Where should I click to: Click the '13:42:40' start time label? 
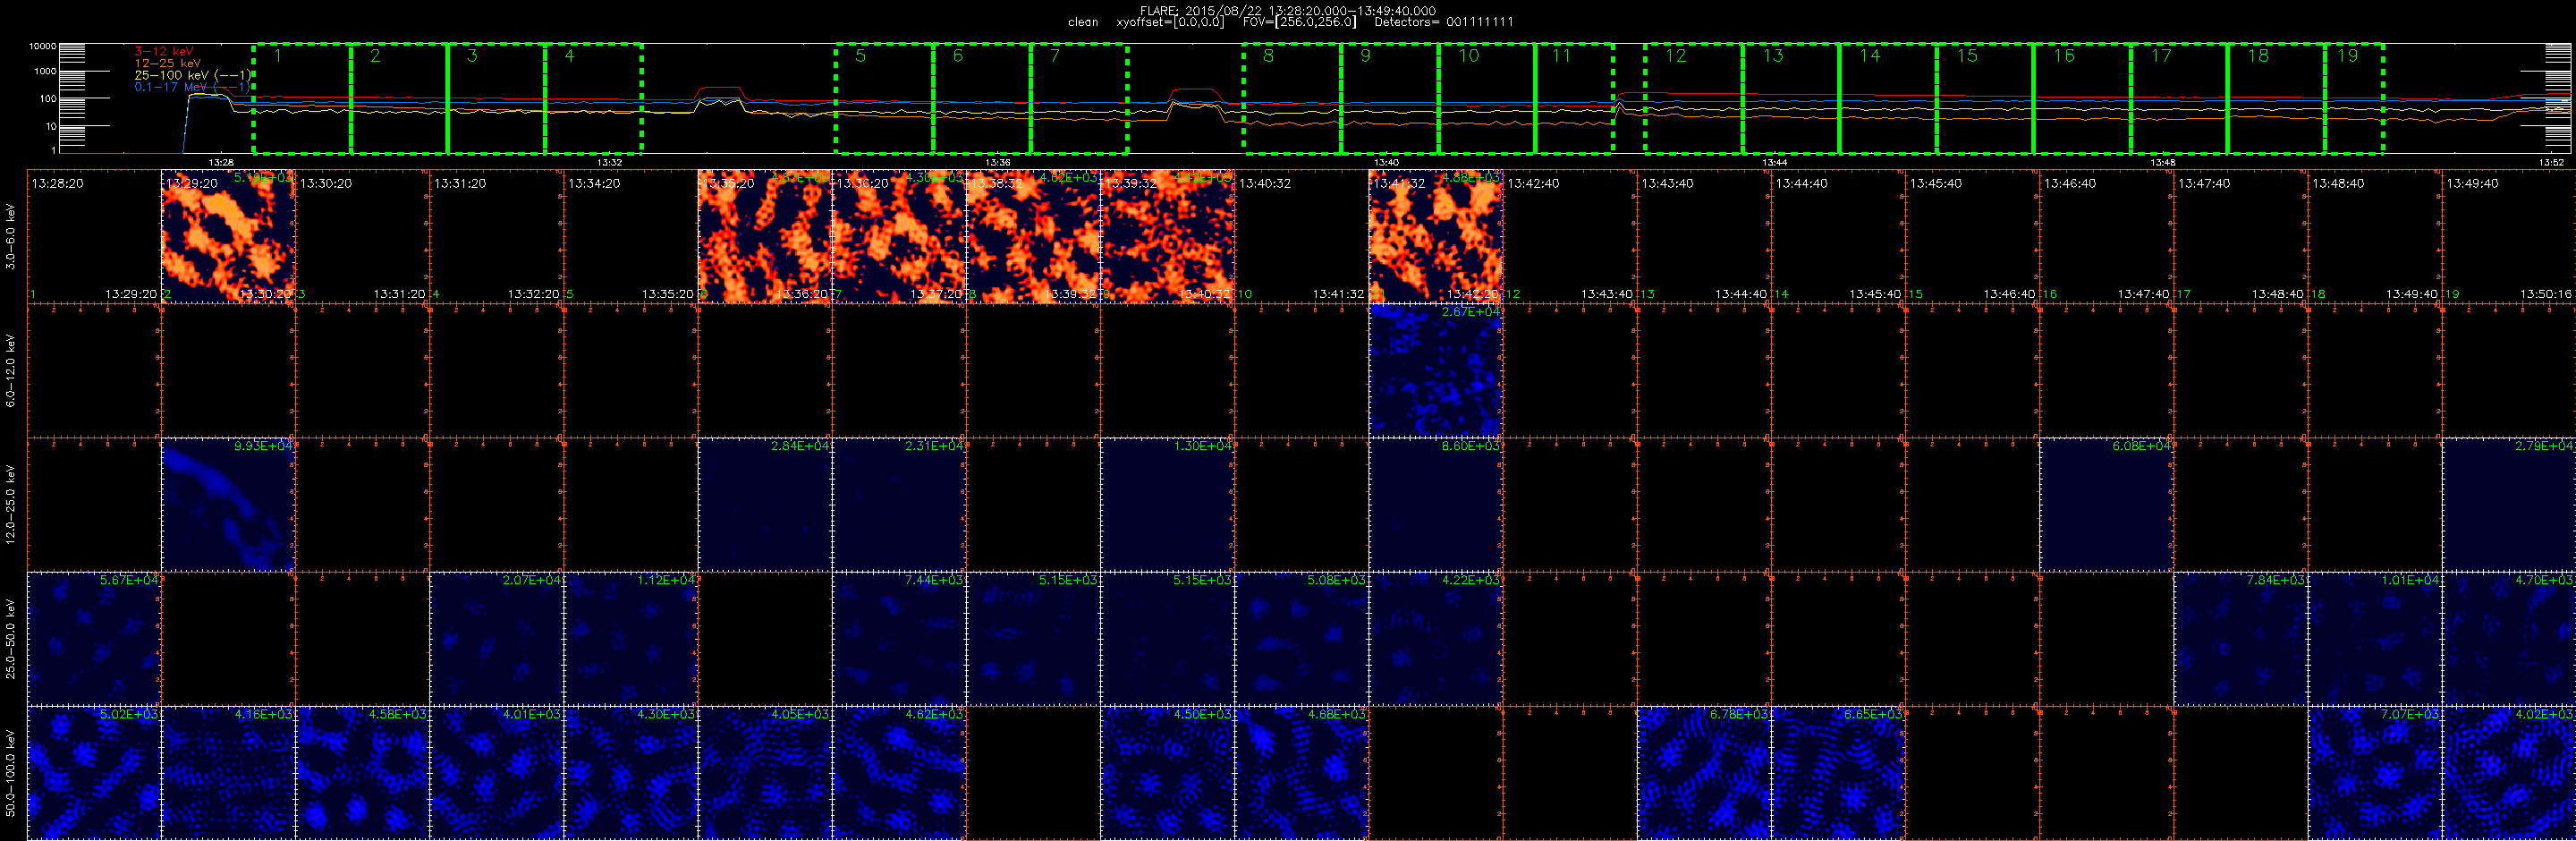pyautogui.click(x=1533, y=184)
